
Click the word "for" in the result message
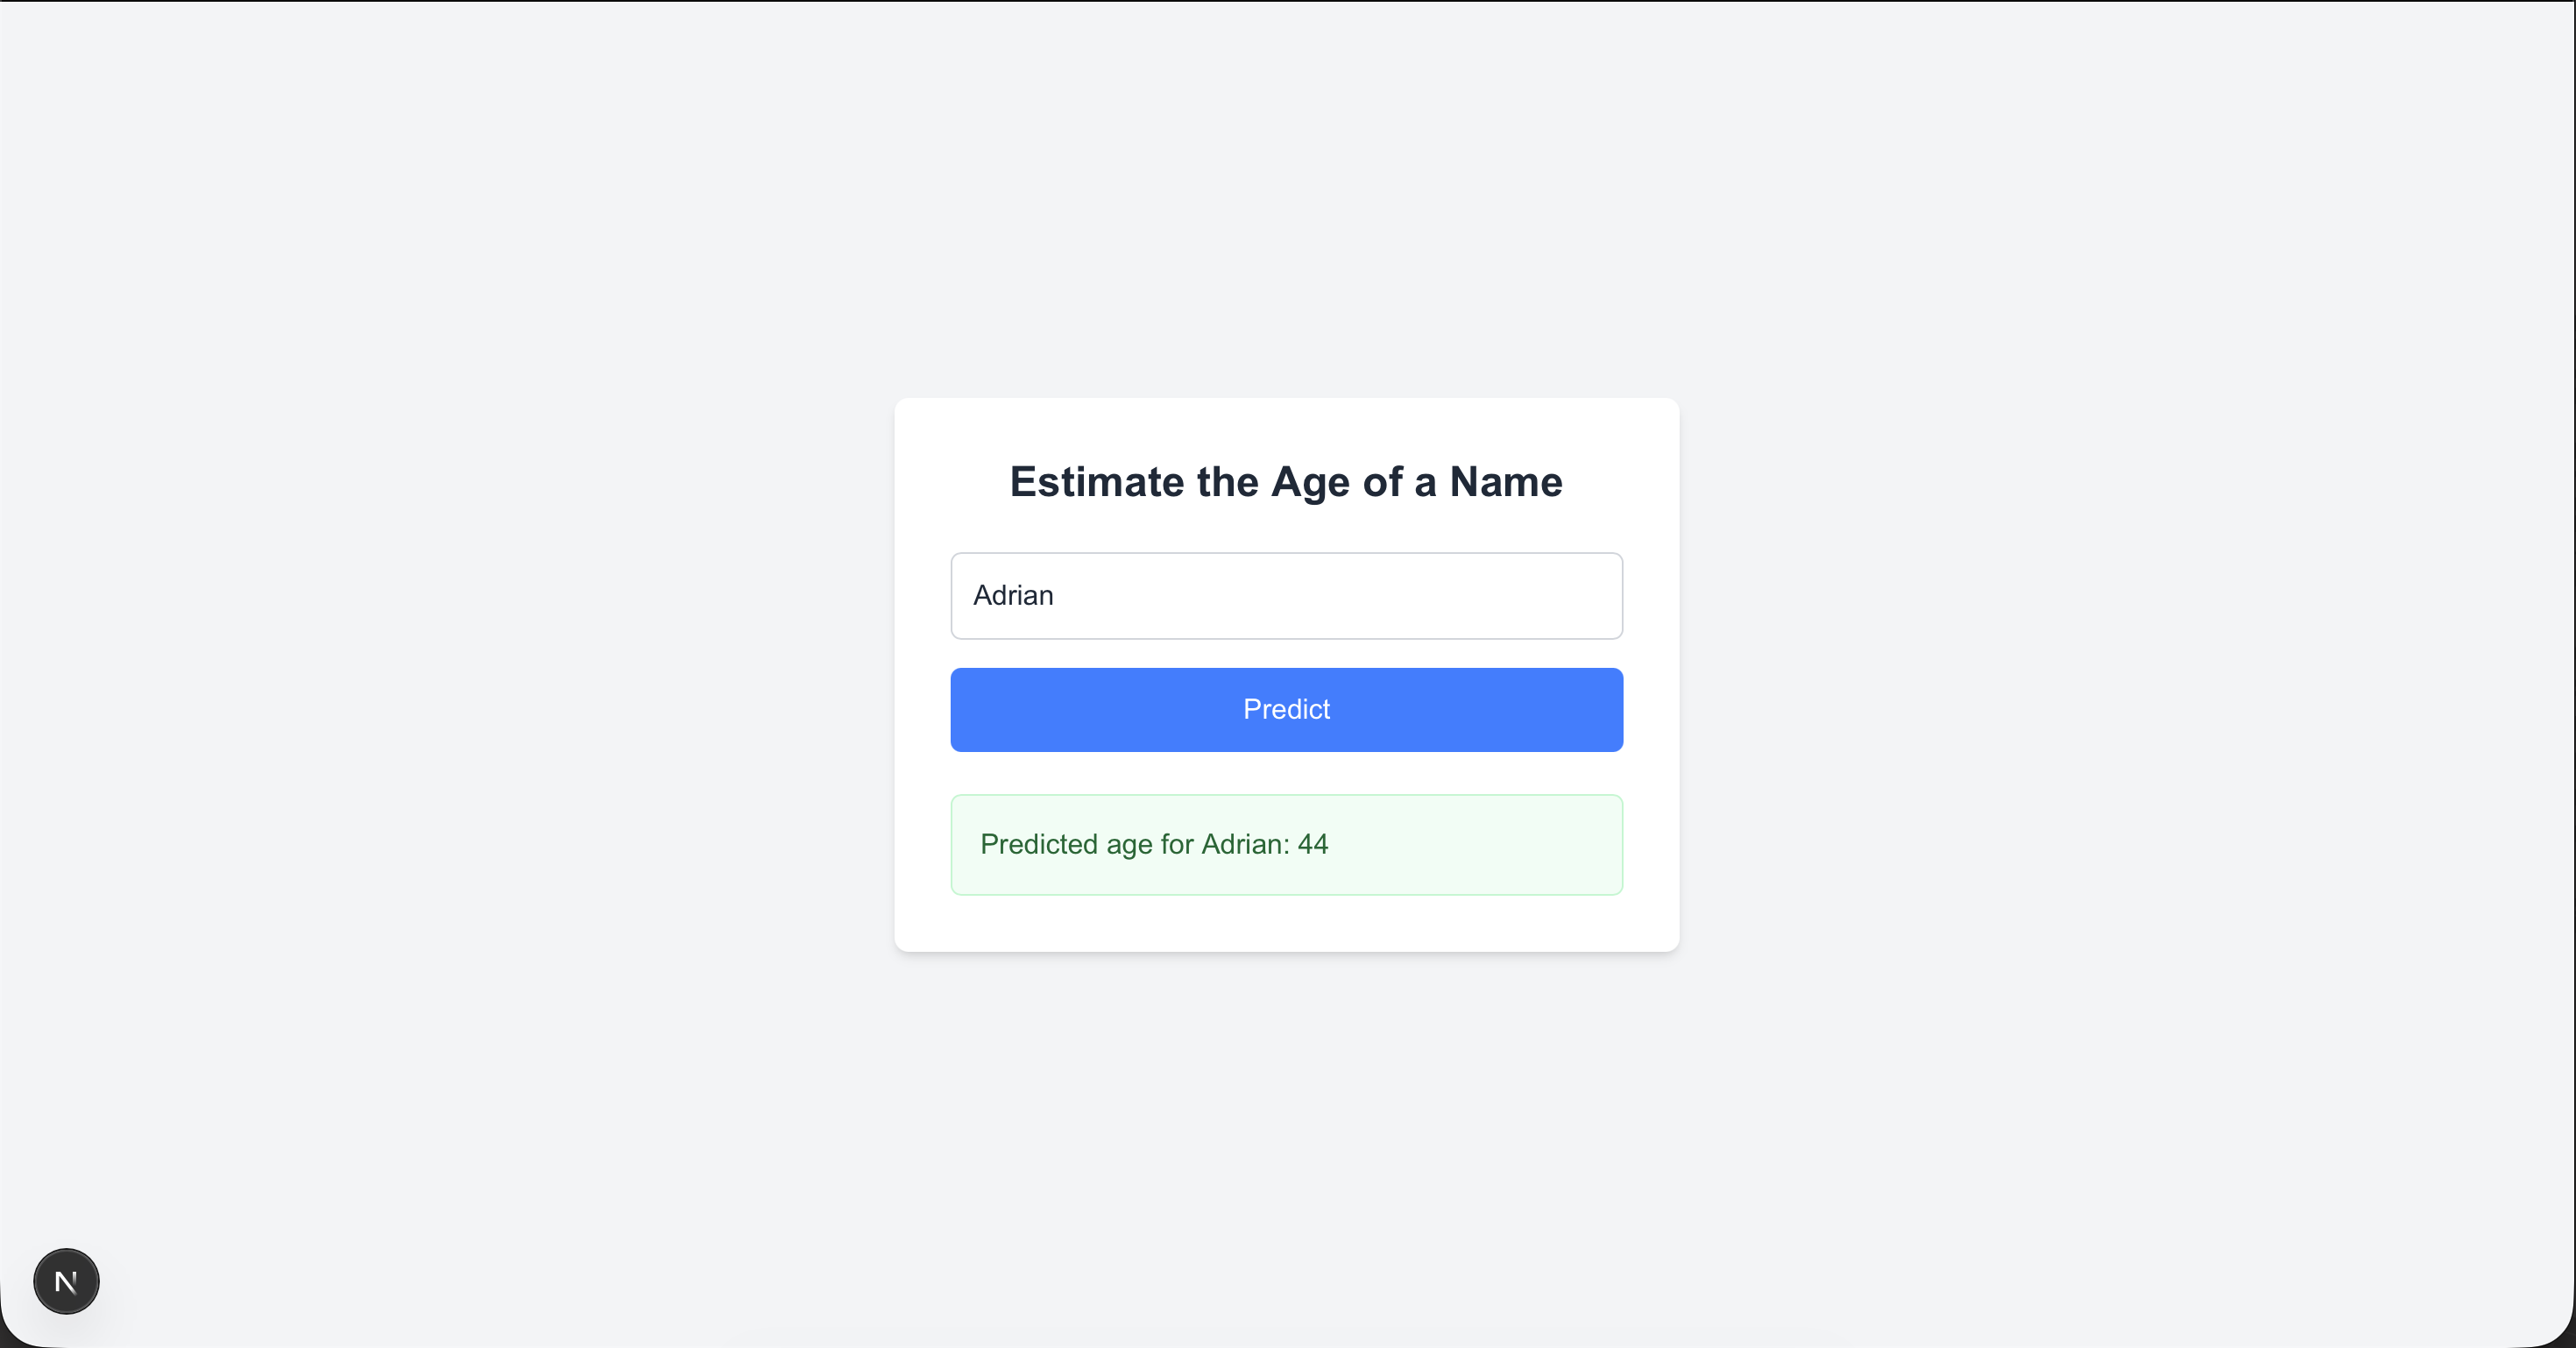tap(1177, 845)
